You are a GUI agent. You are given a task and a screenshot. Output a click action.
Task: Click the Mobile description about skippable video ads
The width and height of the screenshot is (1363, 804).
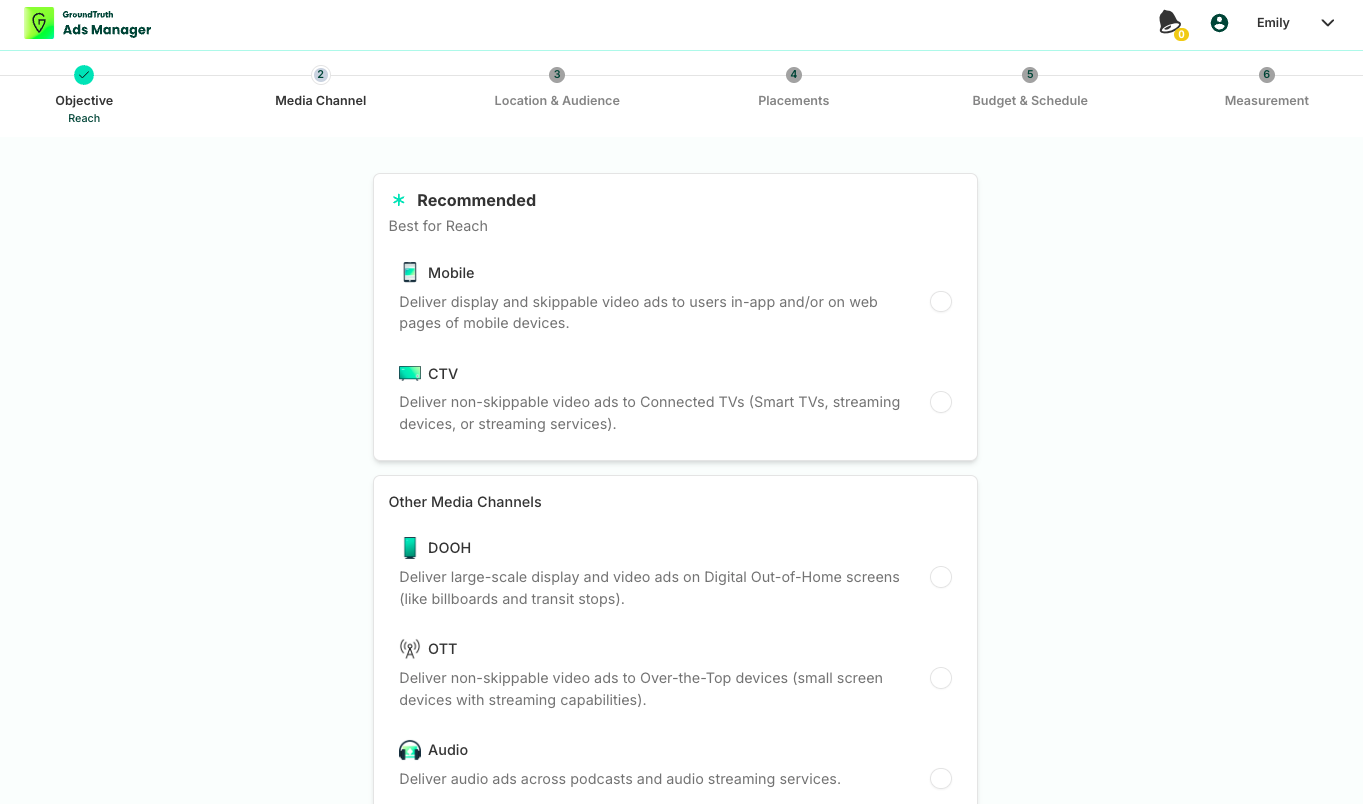tap(639, 312)
